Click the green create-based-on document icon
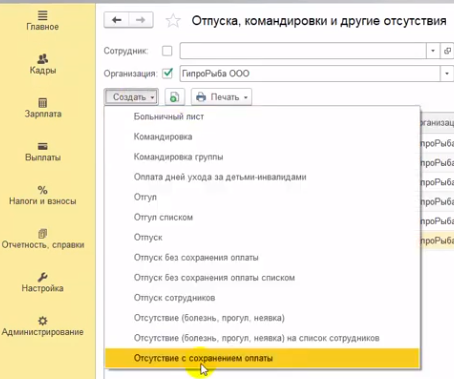 pyautogui.click(x=174, y=97)
